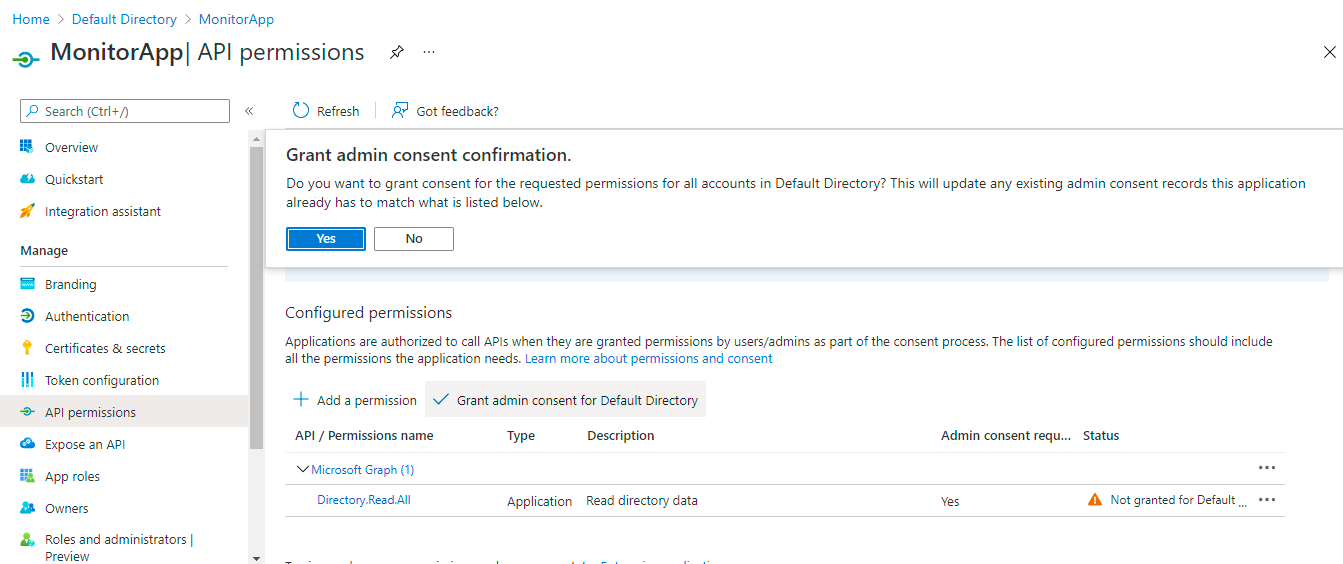Open ellipsis menu for Directory.Read.All row

click(1267, 500)
